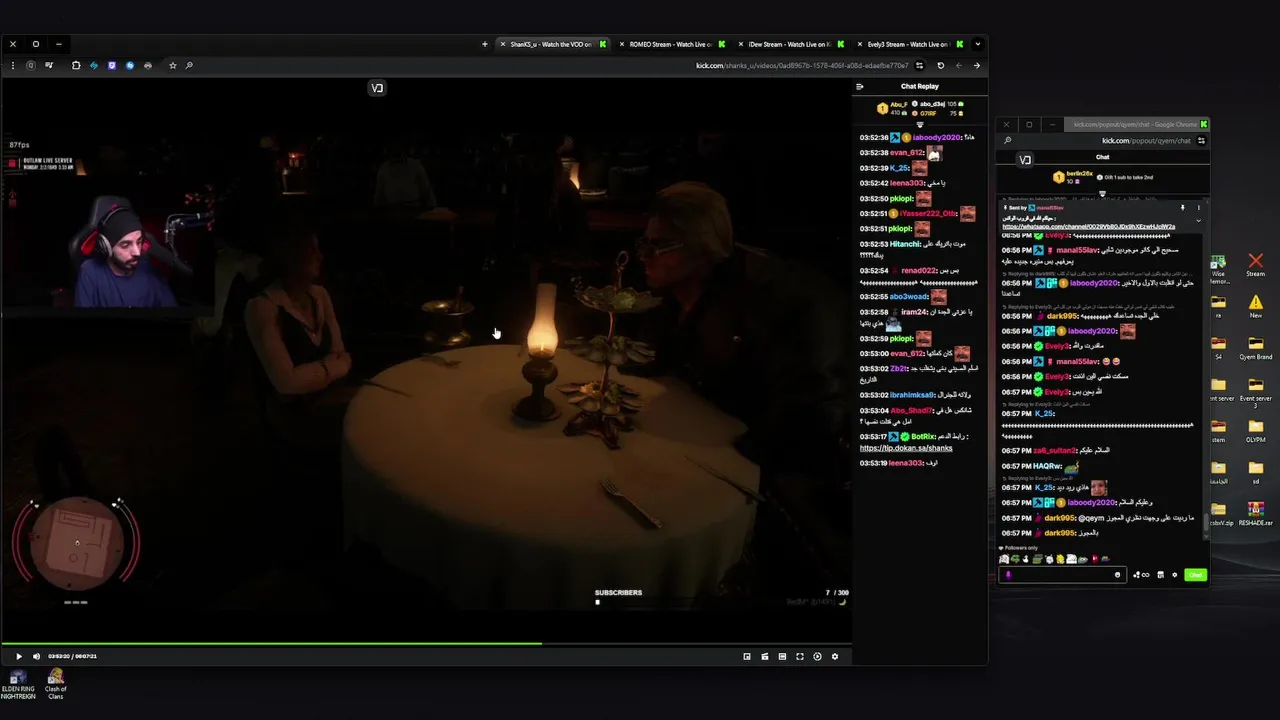The image size is (1280, 720).
Task: Switch to Evely3 Stream tab
Action: point(910,44)
